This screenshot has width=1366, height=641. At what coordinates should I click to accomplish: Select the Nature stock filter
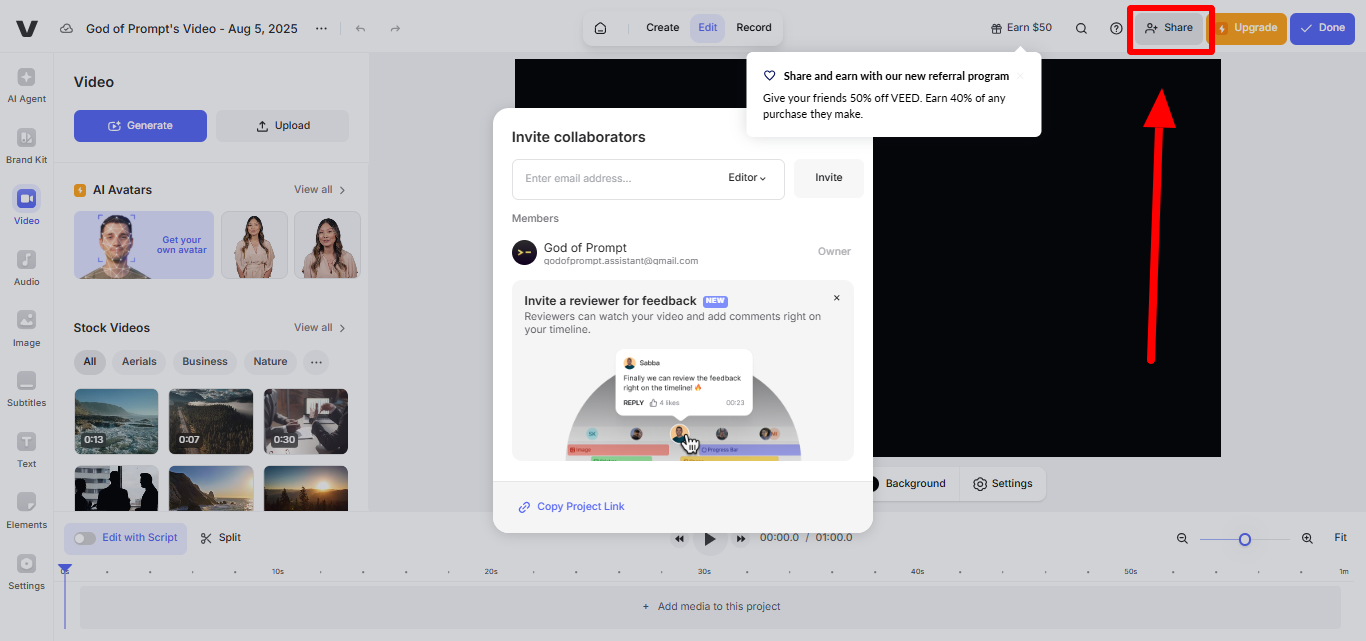[270, 362]
